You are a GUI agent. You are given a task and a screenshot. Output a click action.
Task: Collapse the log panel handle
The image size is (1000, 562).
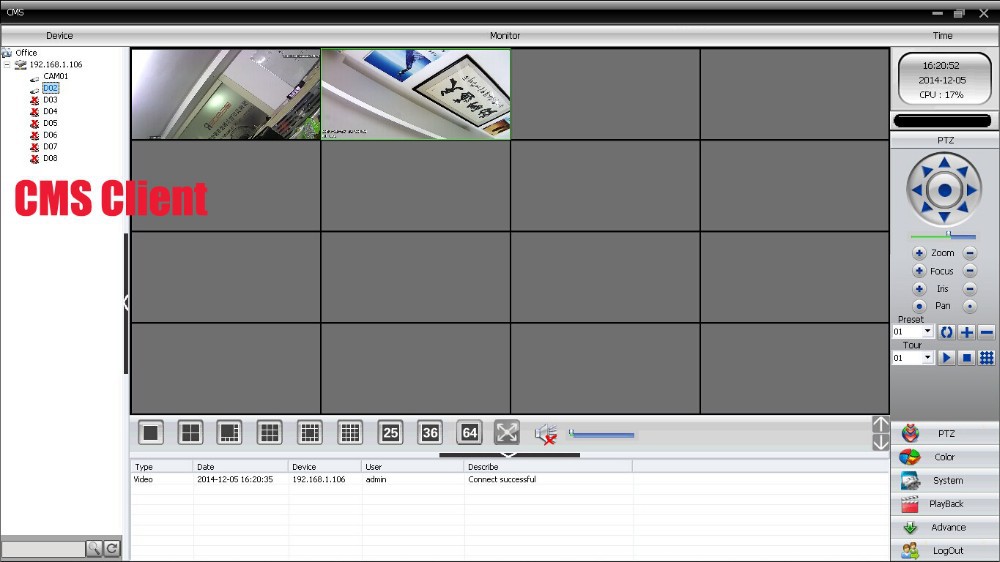click(509, 455)
